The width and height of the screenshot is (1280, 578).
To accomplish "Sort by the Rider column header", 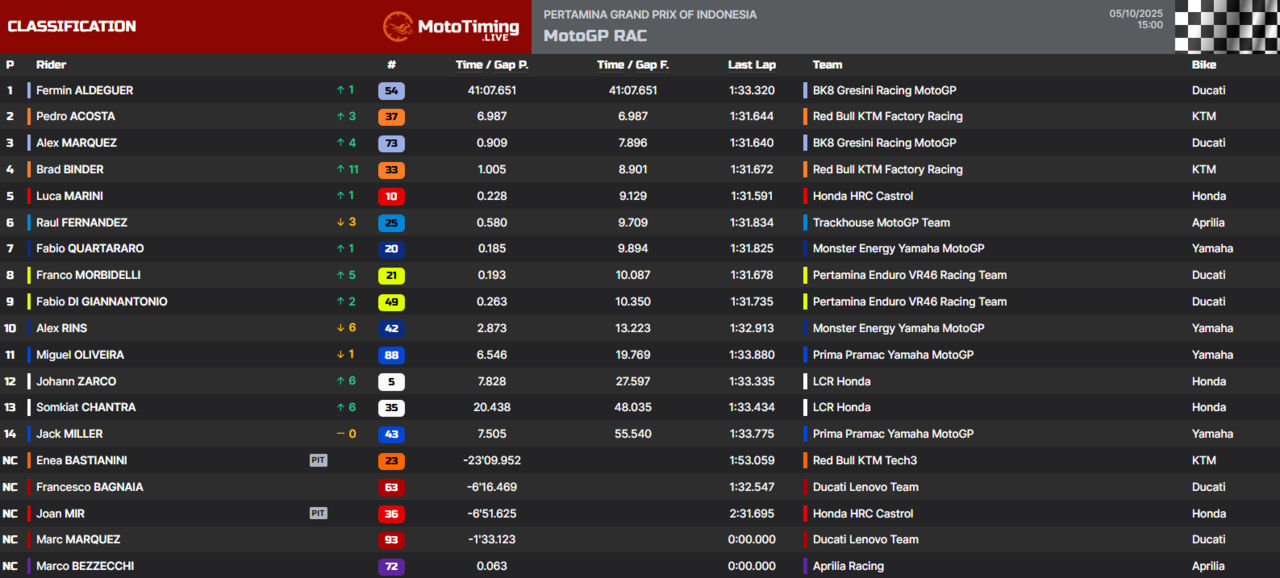I will pos(51,65).
